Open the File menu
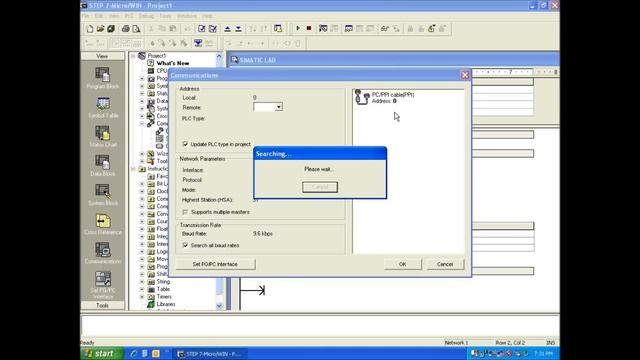This screenshot has width=640, height=360. point(85,16)
